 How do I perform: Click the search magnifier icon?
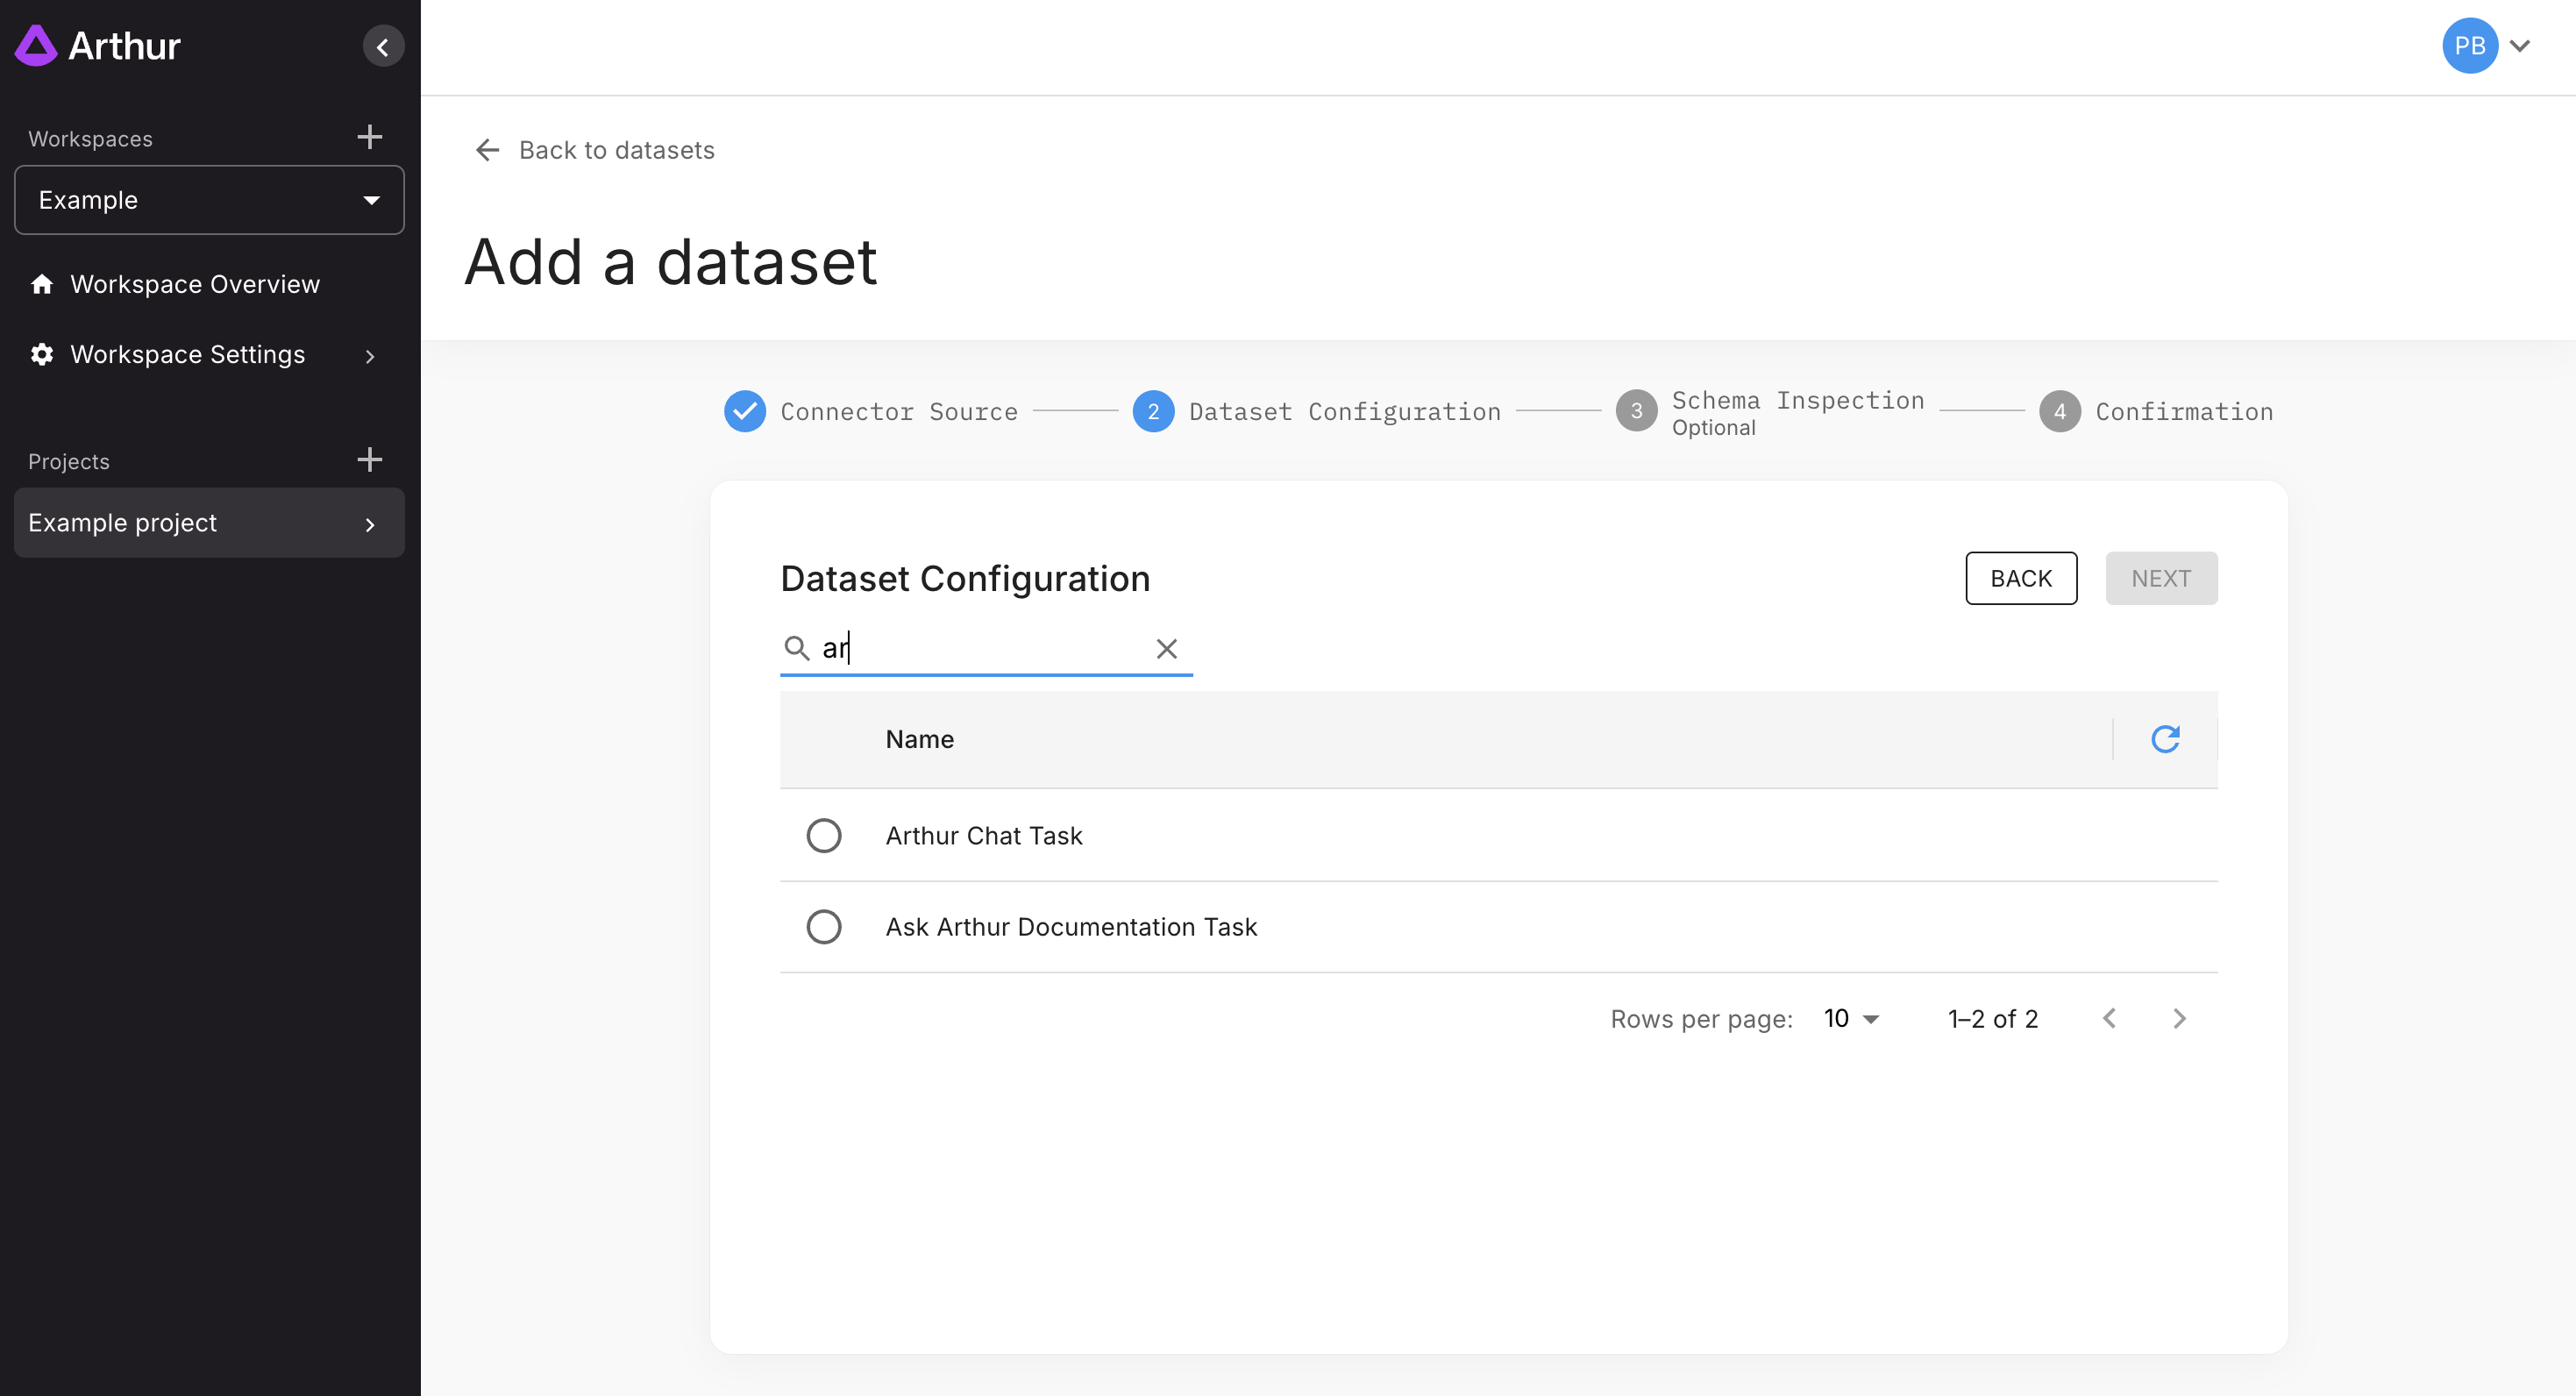(796, 649)
